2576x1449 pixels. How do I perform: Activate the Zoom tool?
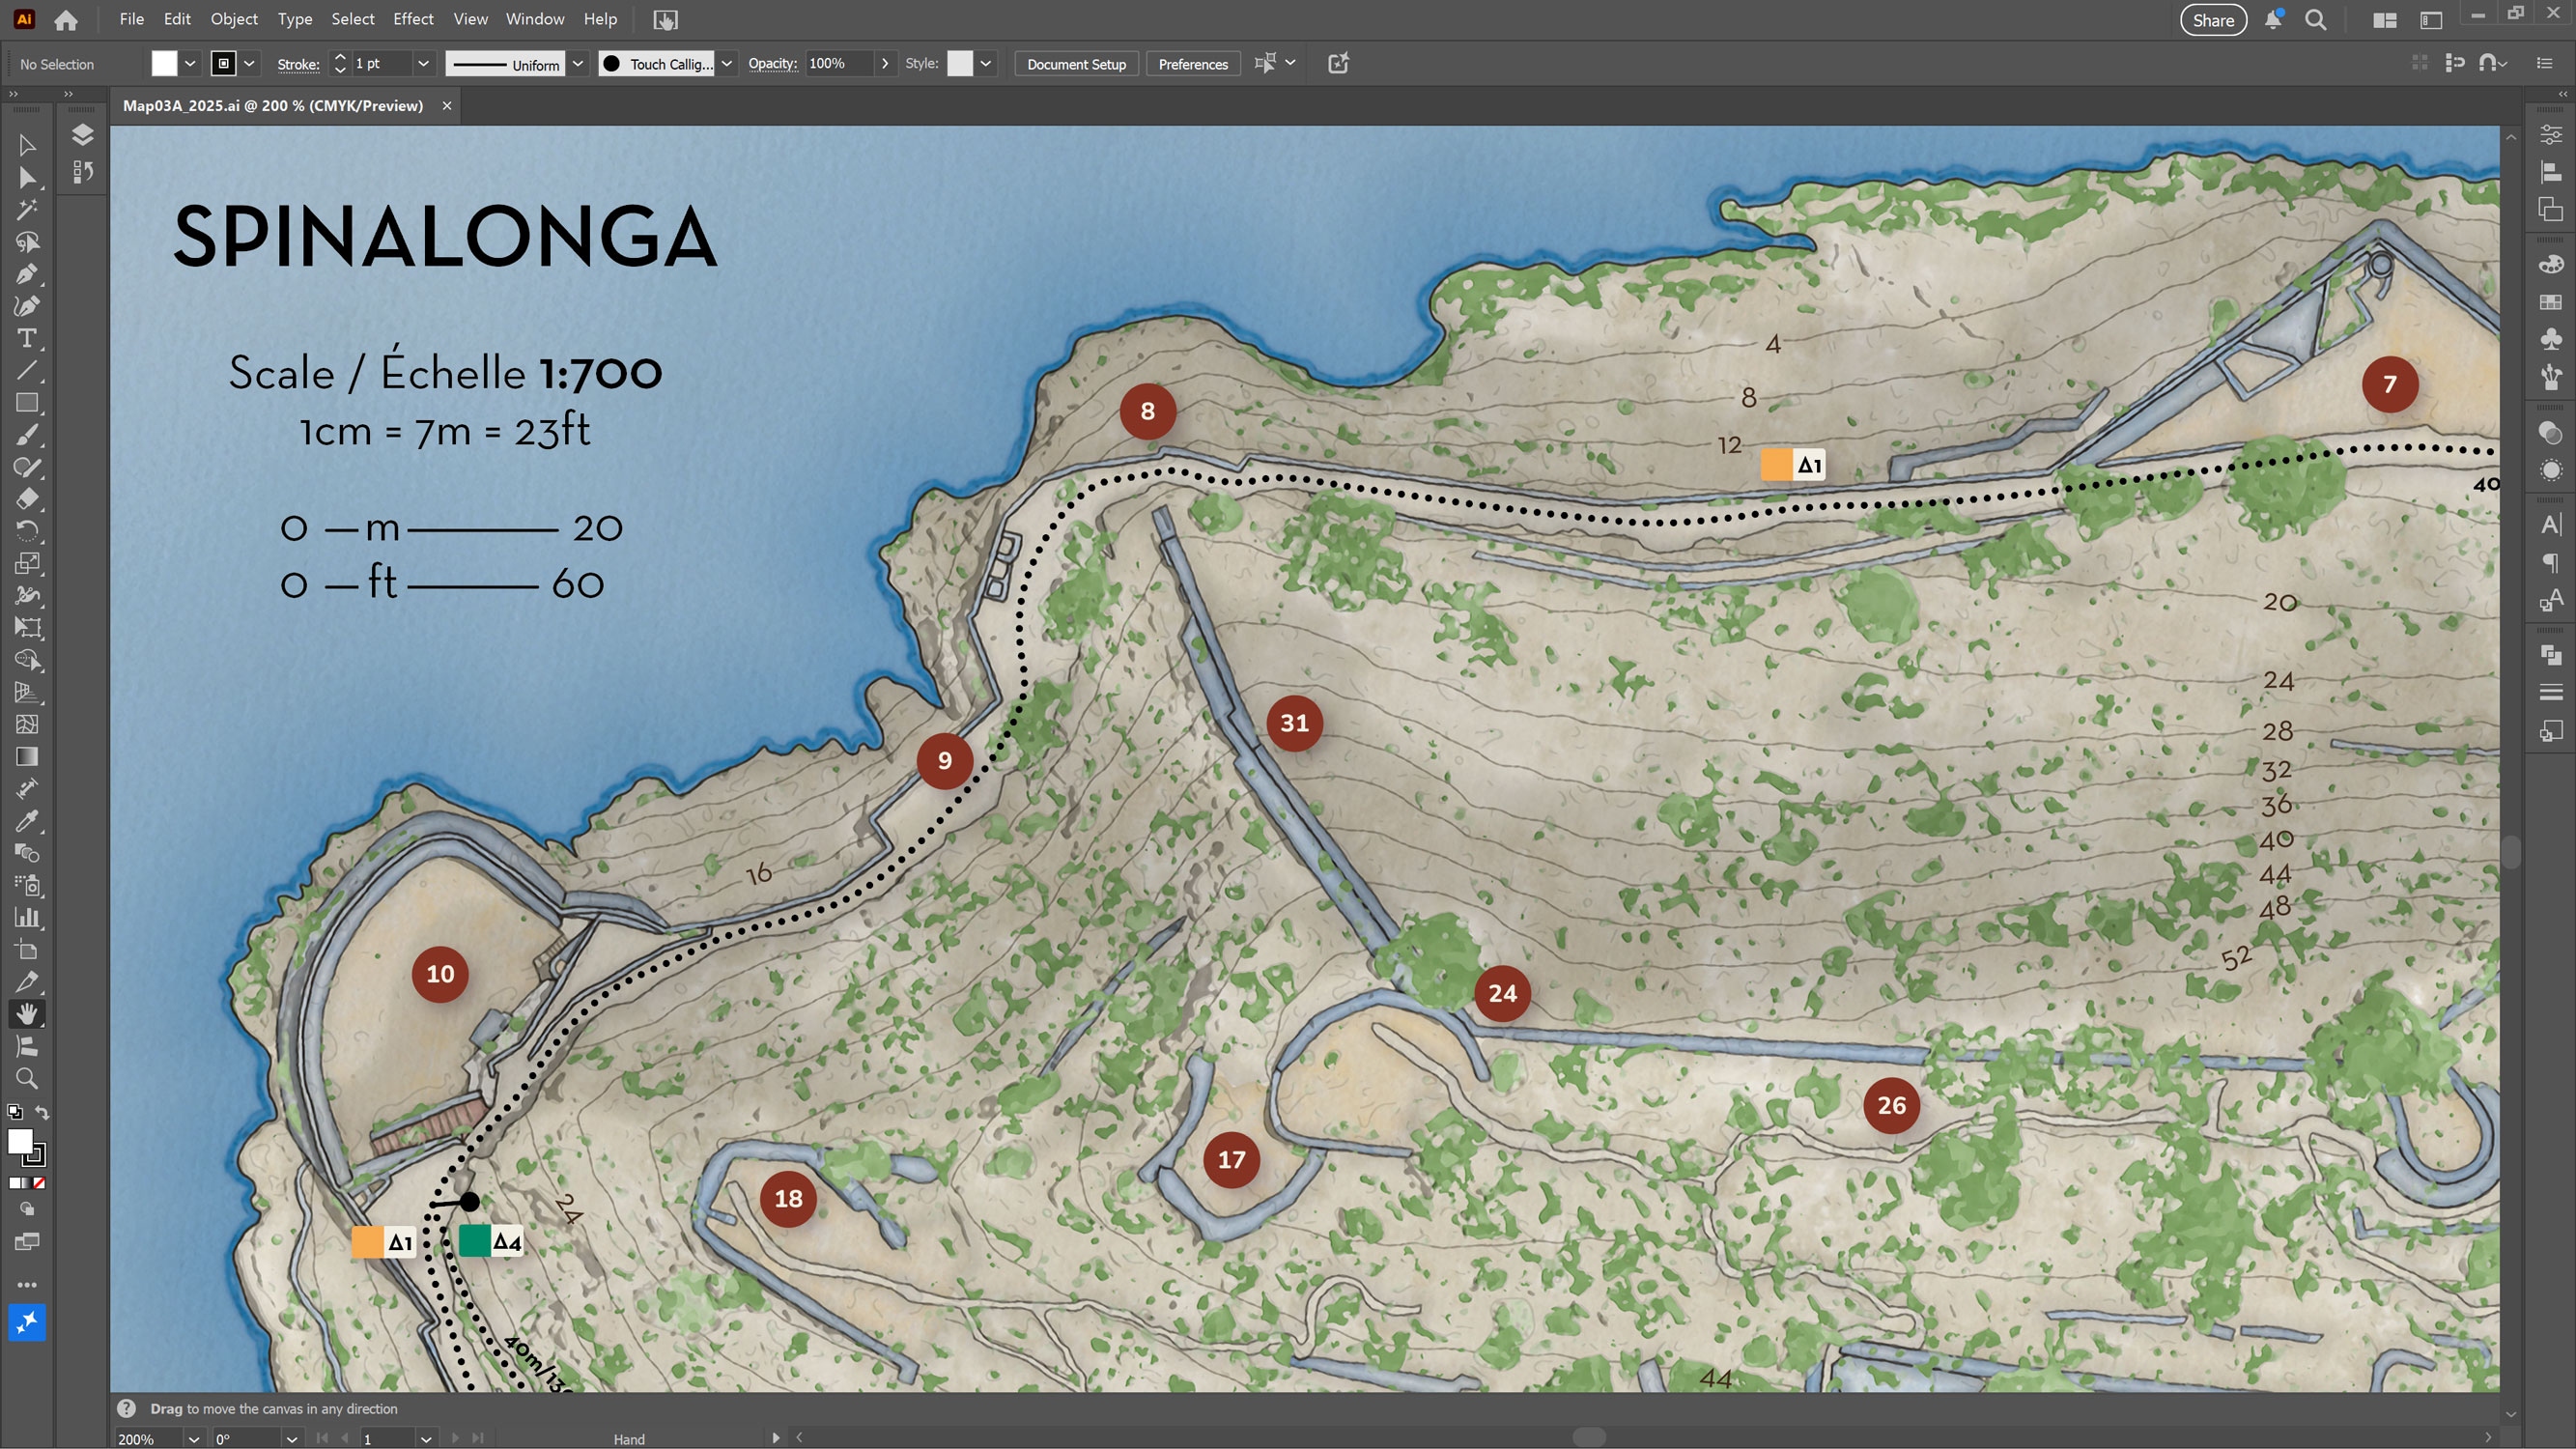tap(27, 1079)
